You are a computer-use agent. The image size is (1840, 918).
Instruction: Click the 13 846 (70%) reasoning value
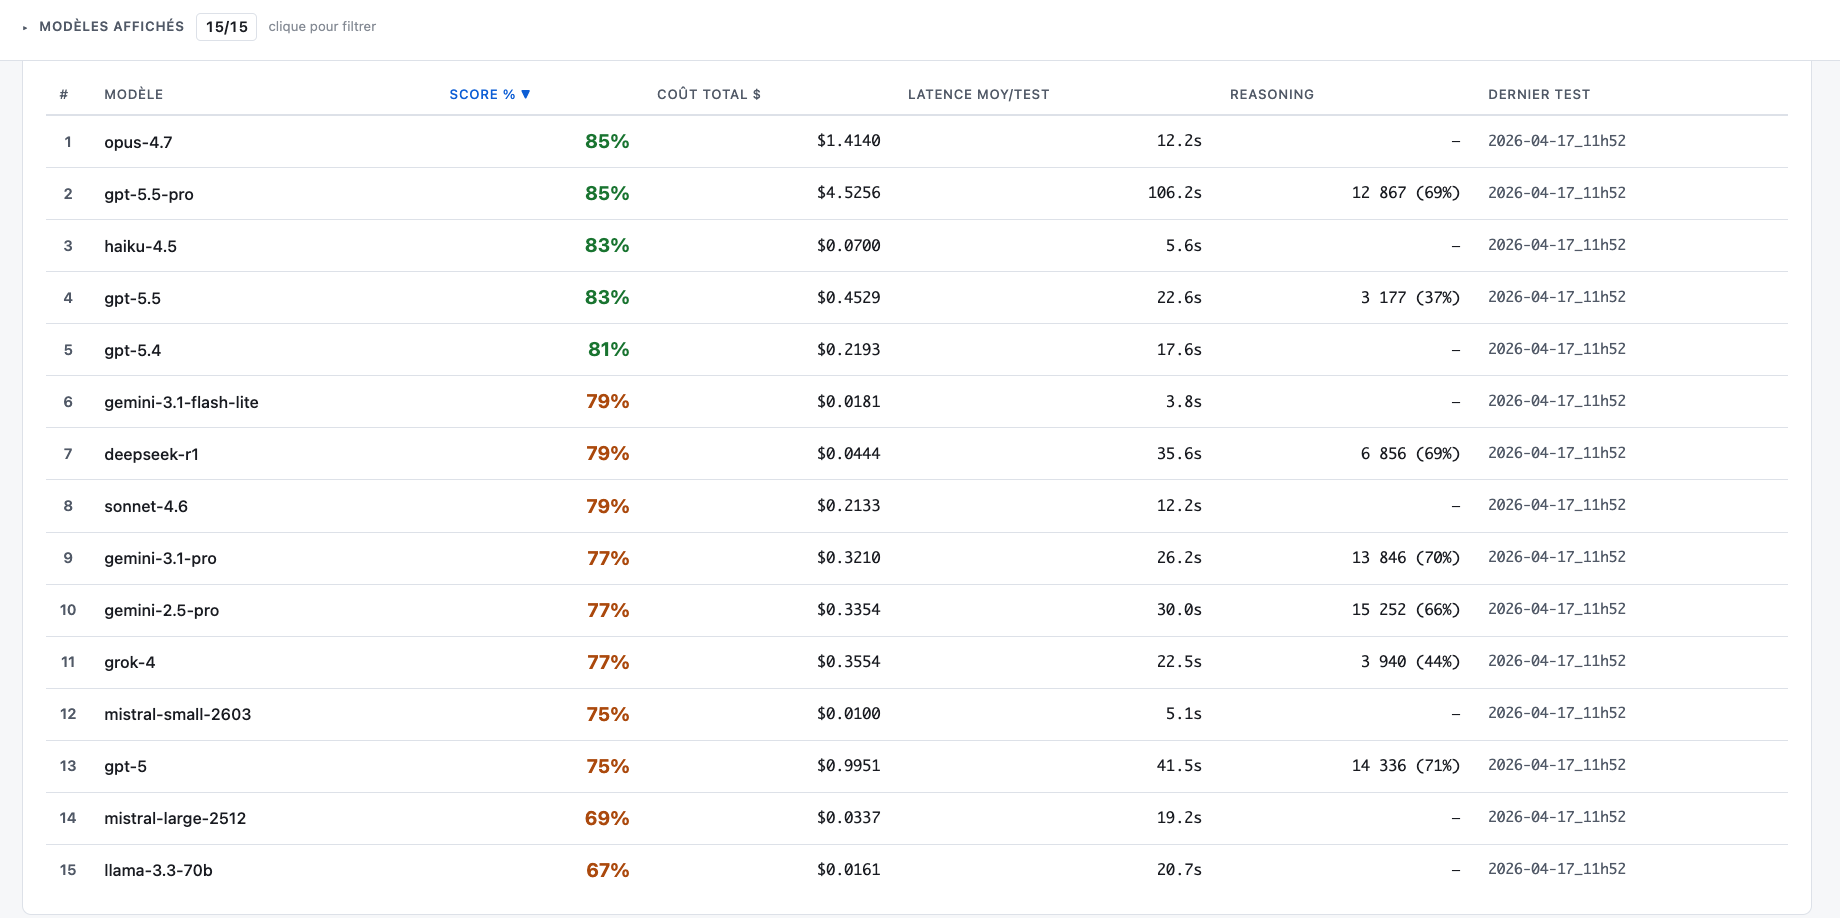pyautogui.click(x=1406, y=557)
